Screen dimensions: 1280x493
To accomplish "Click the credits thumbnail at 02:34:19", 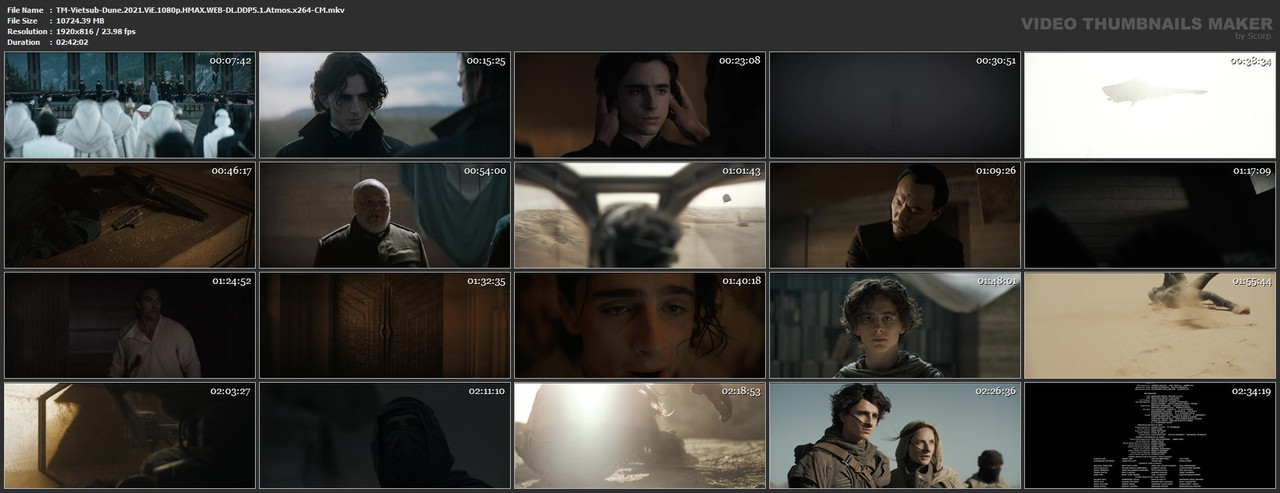I will [1150, 435].
